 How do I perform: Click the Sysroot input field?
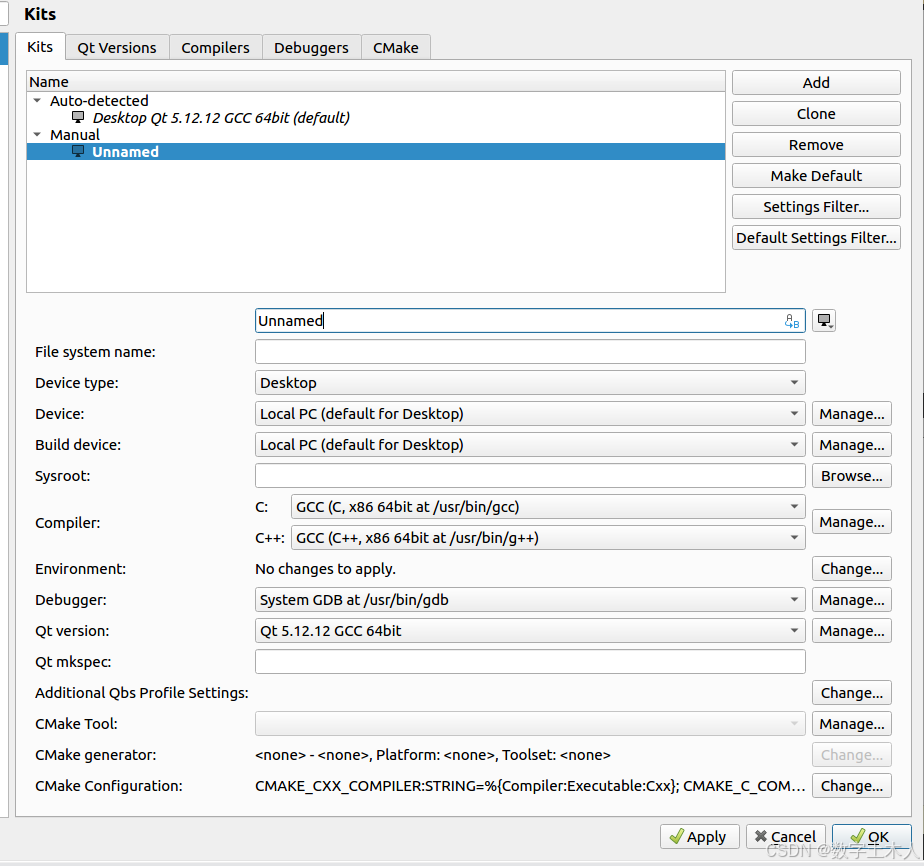[x=530, y=475]
